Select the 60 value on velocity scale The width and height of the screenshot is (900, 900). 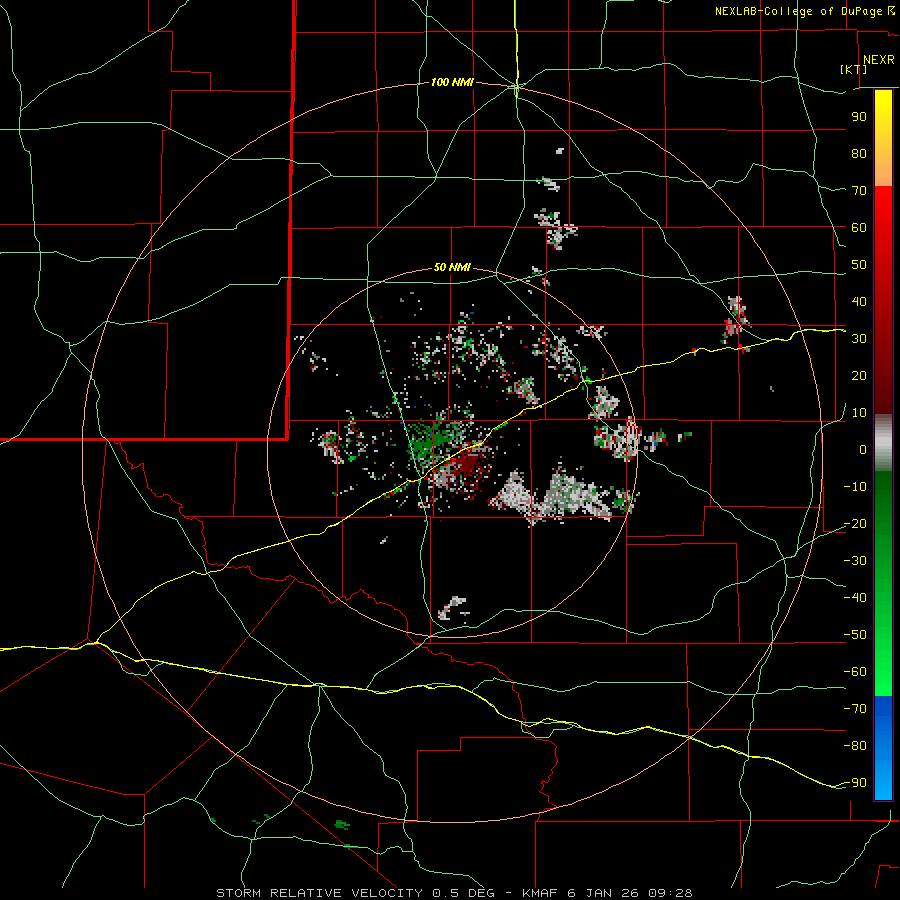click(859, 228)
